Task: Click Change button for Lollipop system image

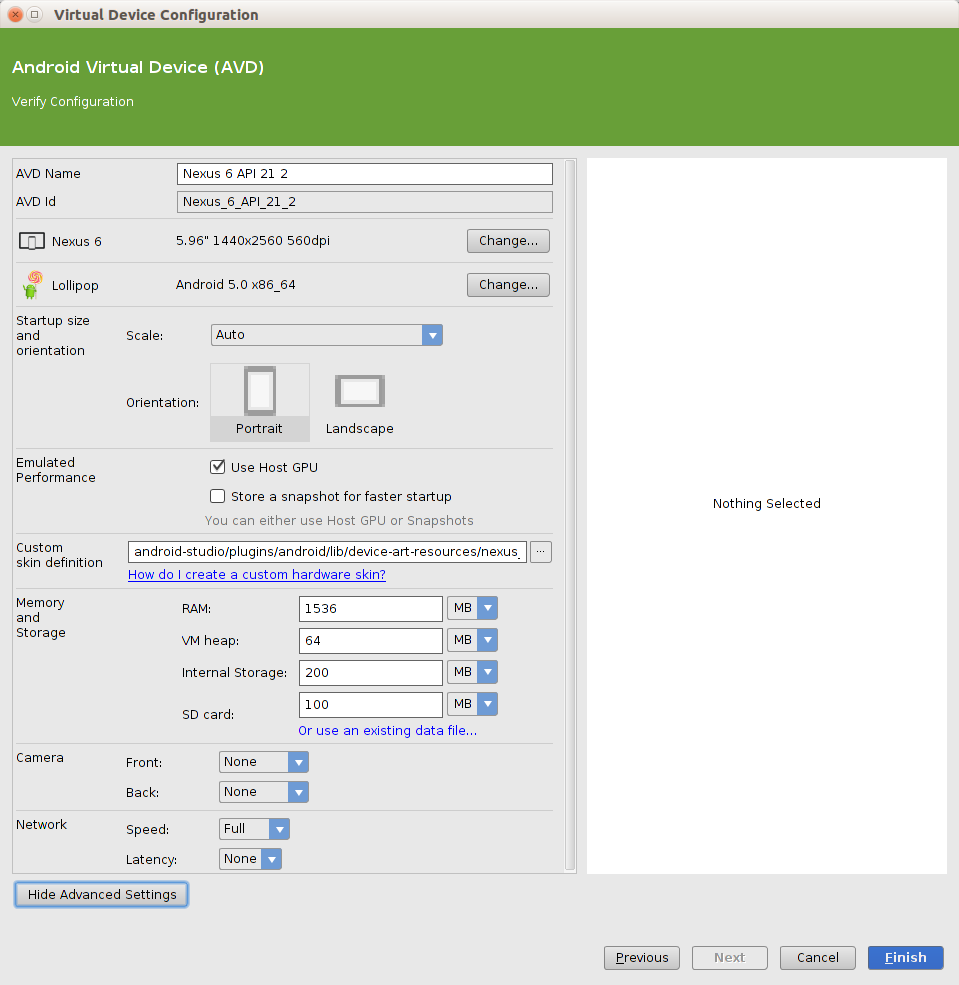Action: click(x=508, y=285)
